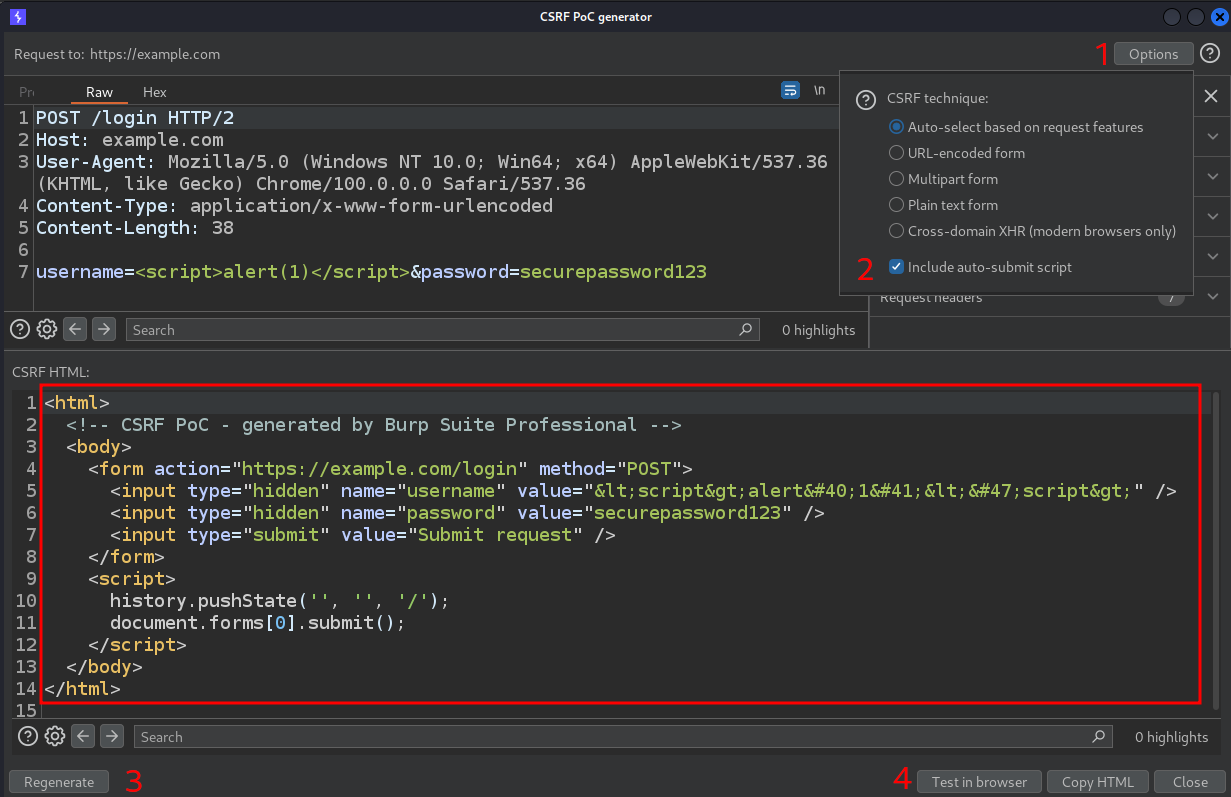The width and height of the screenshot is (1231, 797).
Task: Click the Request headers label
Action: [931, 297]
